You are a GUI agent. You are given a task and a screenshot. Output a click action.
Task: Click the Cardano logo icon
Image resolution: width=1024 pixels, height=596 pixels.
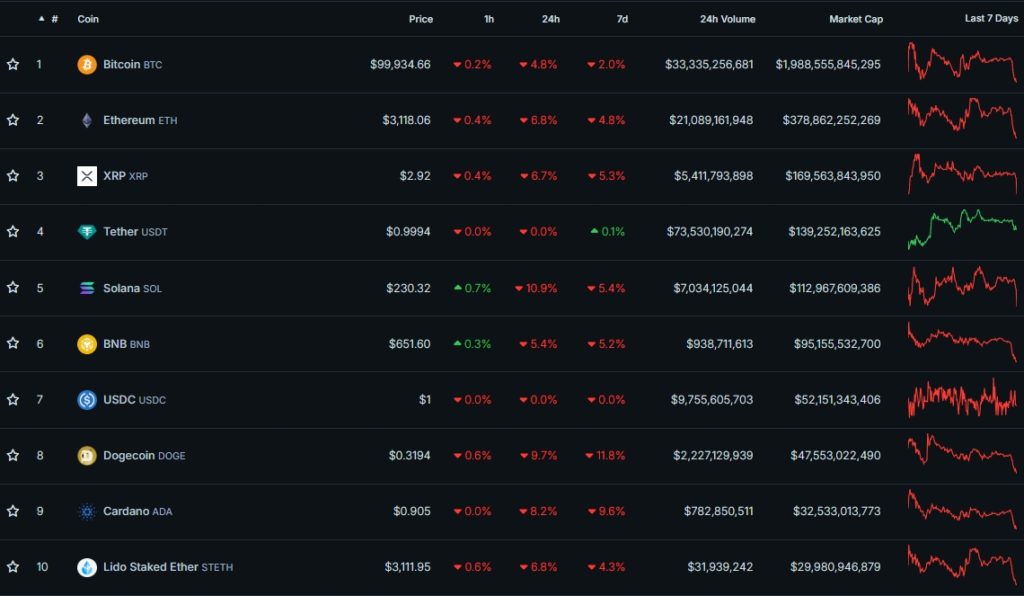[x=87, y=511]
